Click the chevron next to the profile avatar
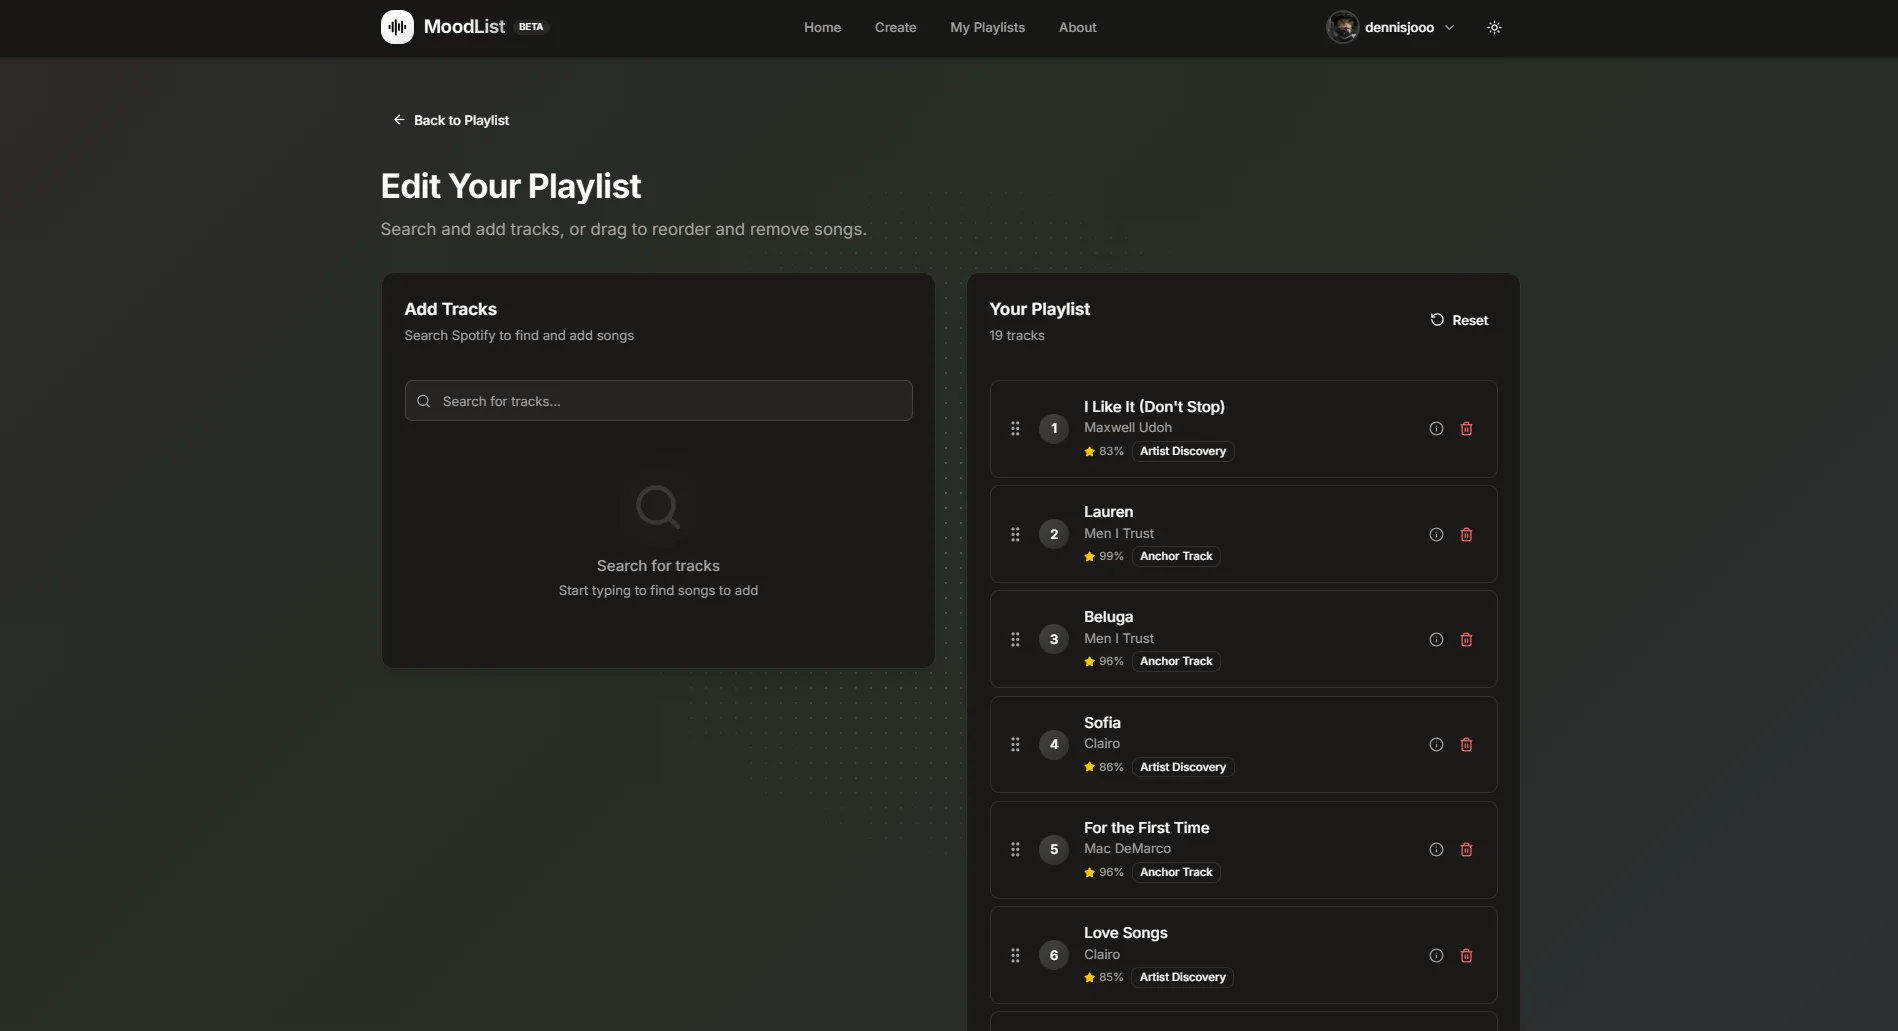Viewport: 1898px width, 1031px height. (x=1449, y=27)
